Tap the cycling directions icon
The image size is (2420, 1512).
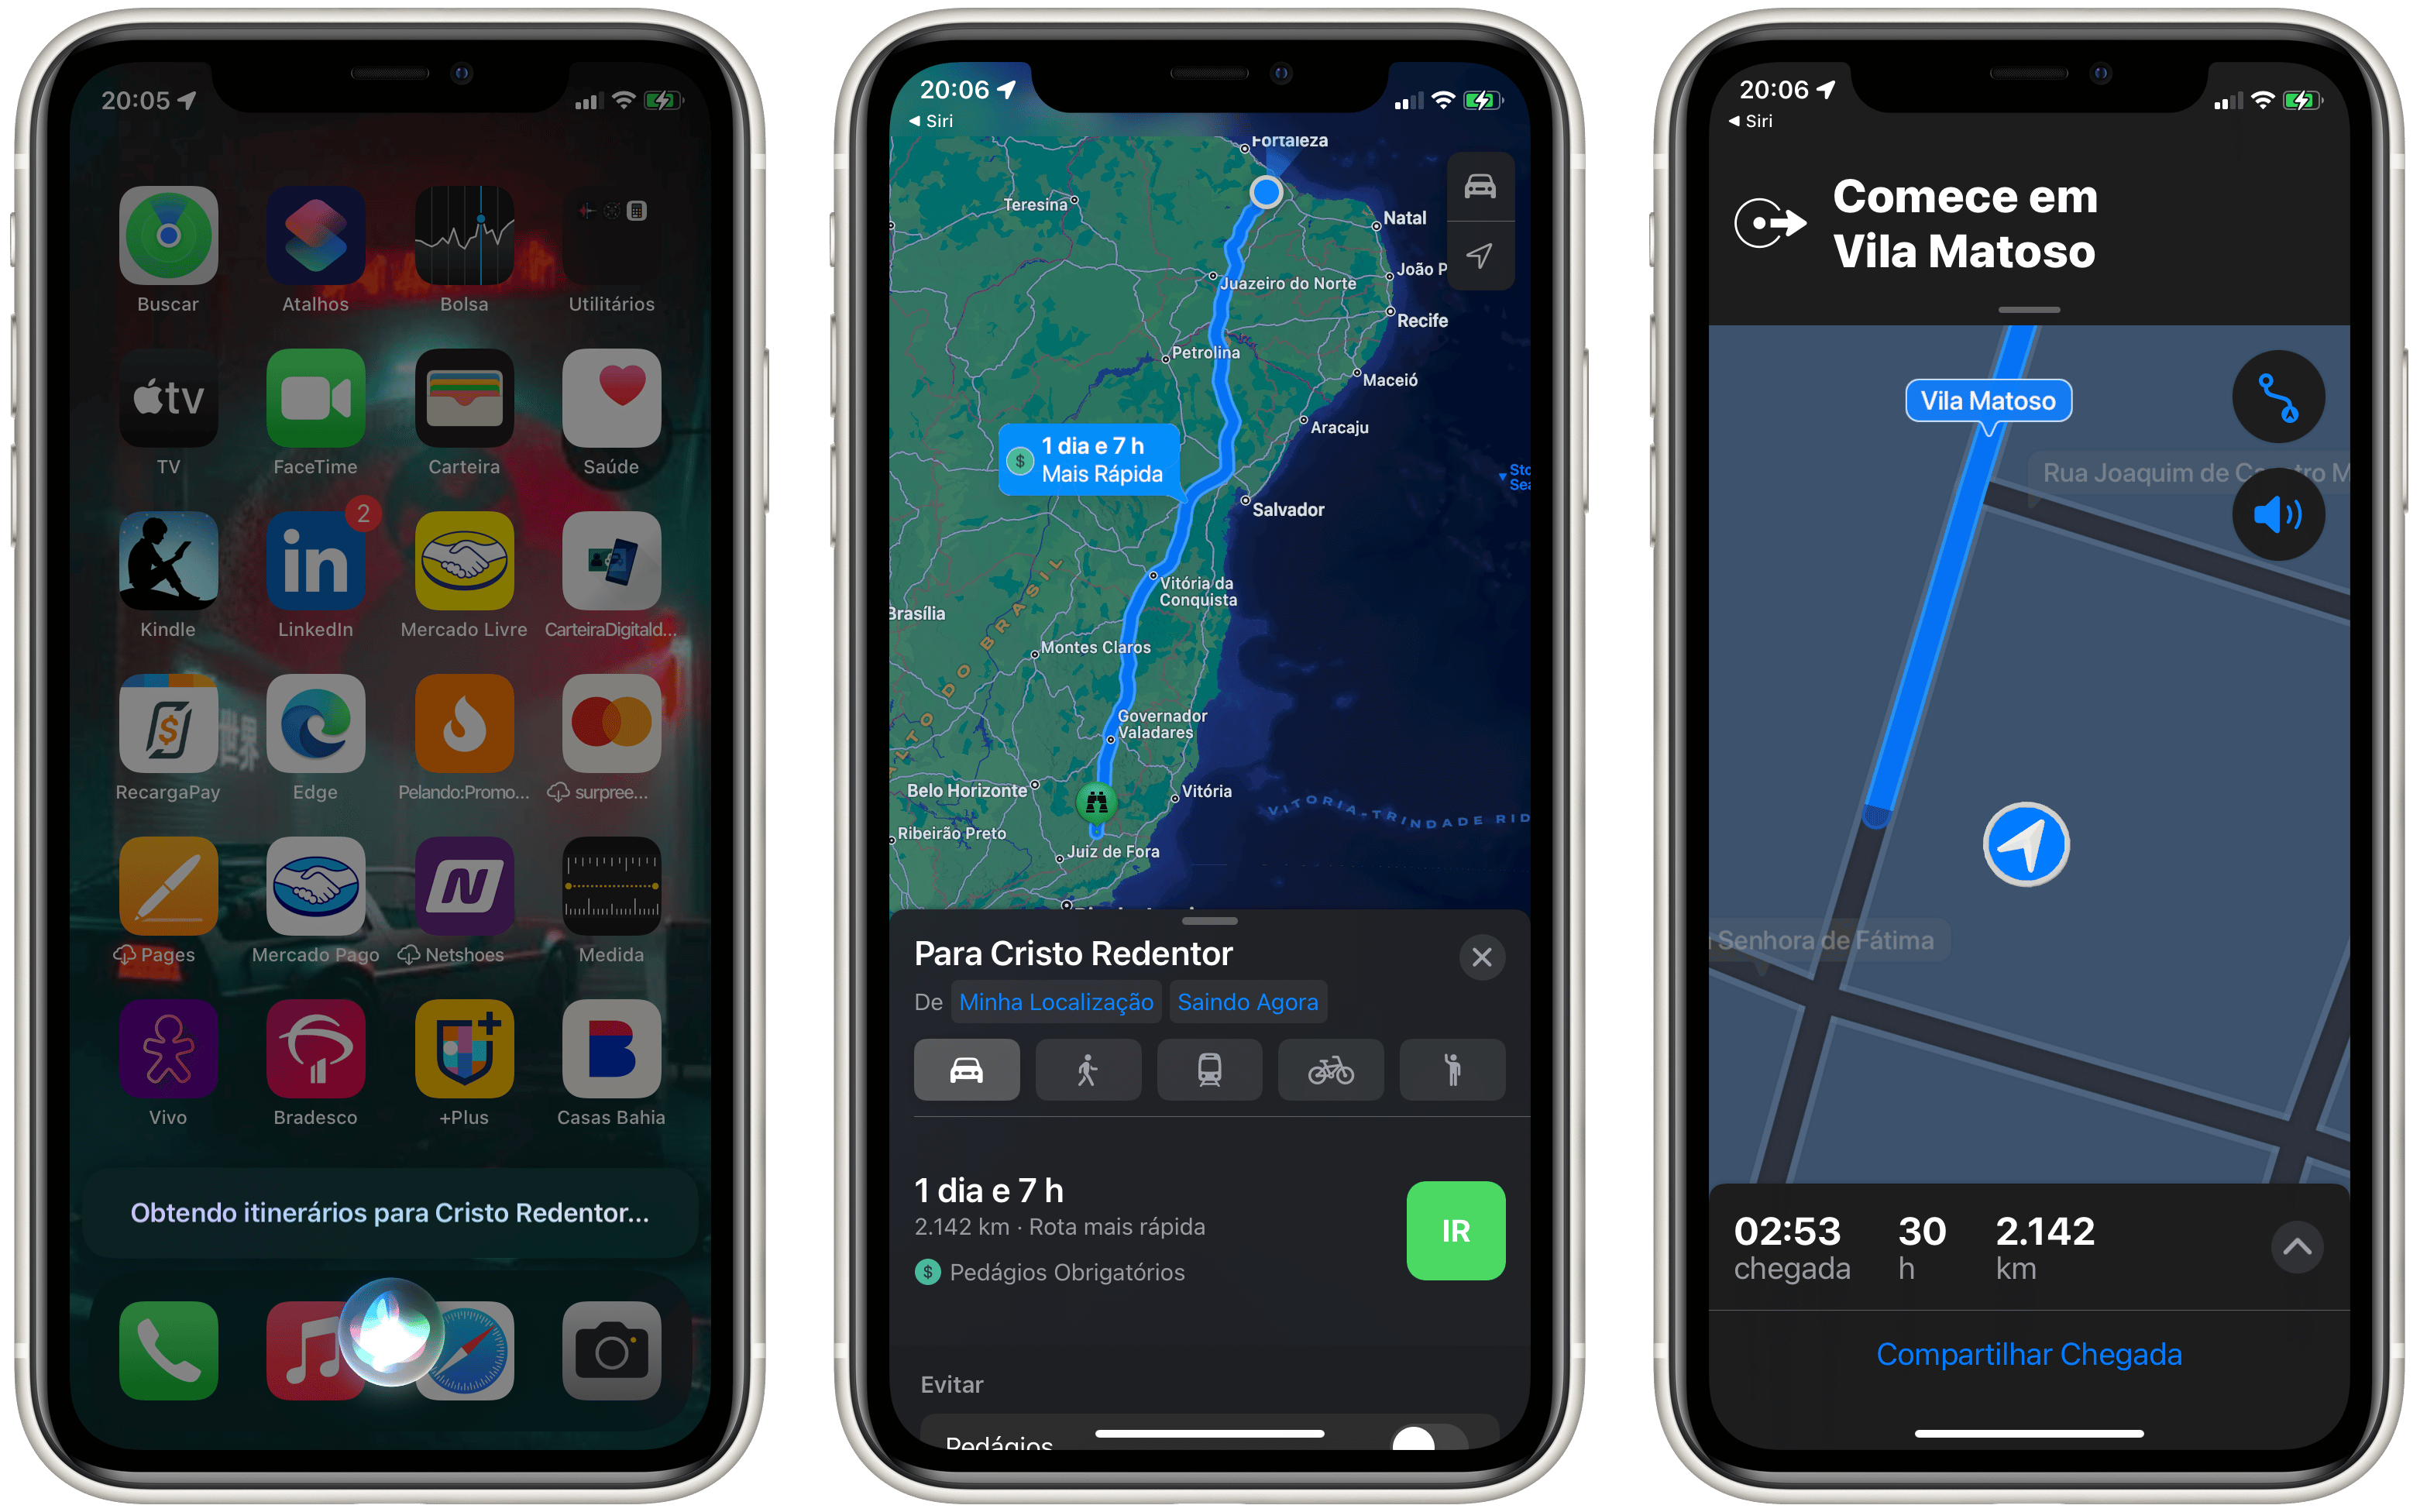pyautogui.click(x=1328, y=1068)
